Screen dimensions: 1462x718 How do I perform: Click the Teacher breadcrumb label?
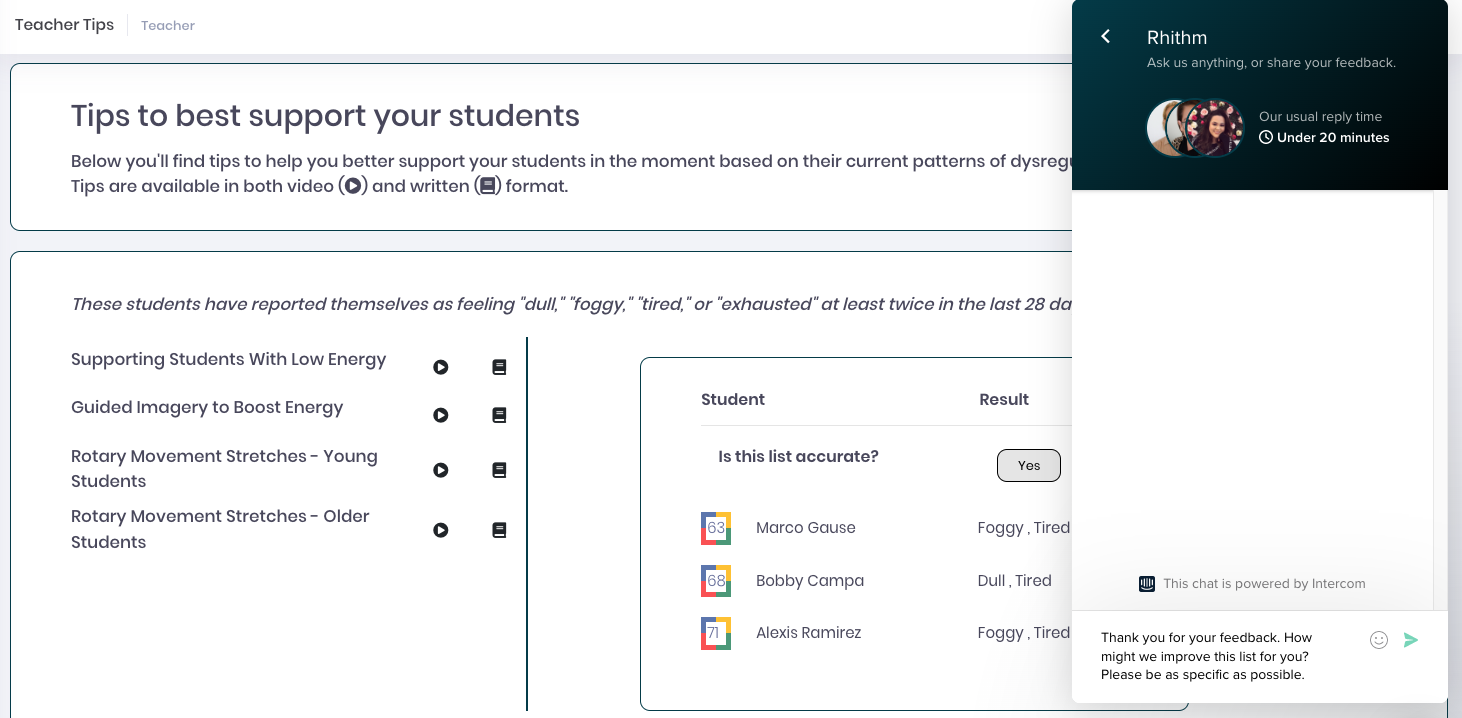[168, 25]
